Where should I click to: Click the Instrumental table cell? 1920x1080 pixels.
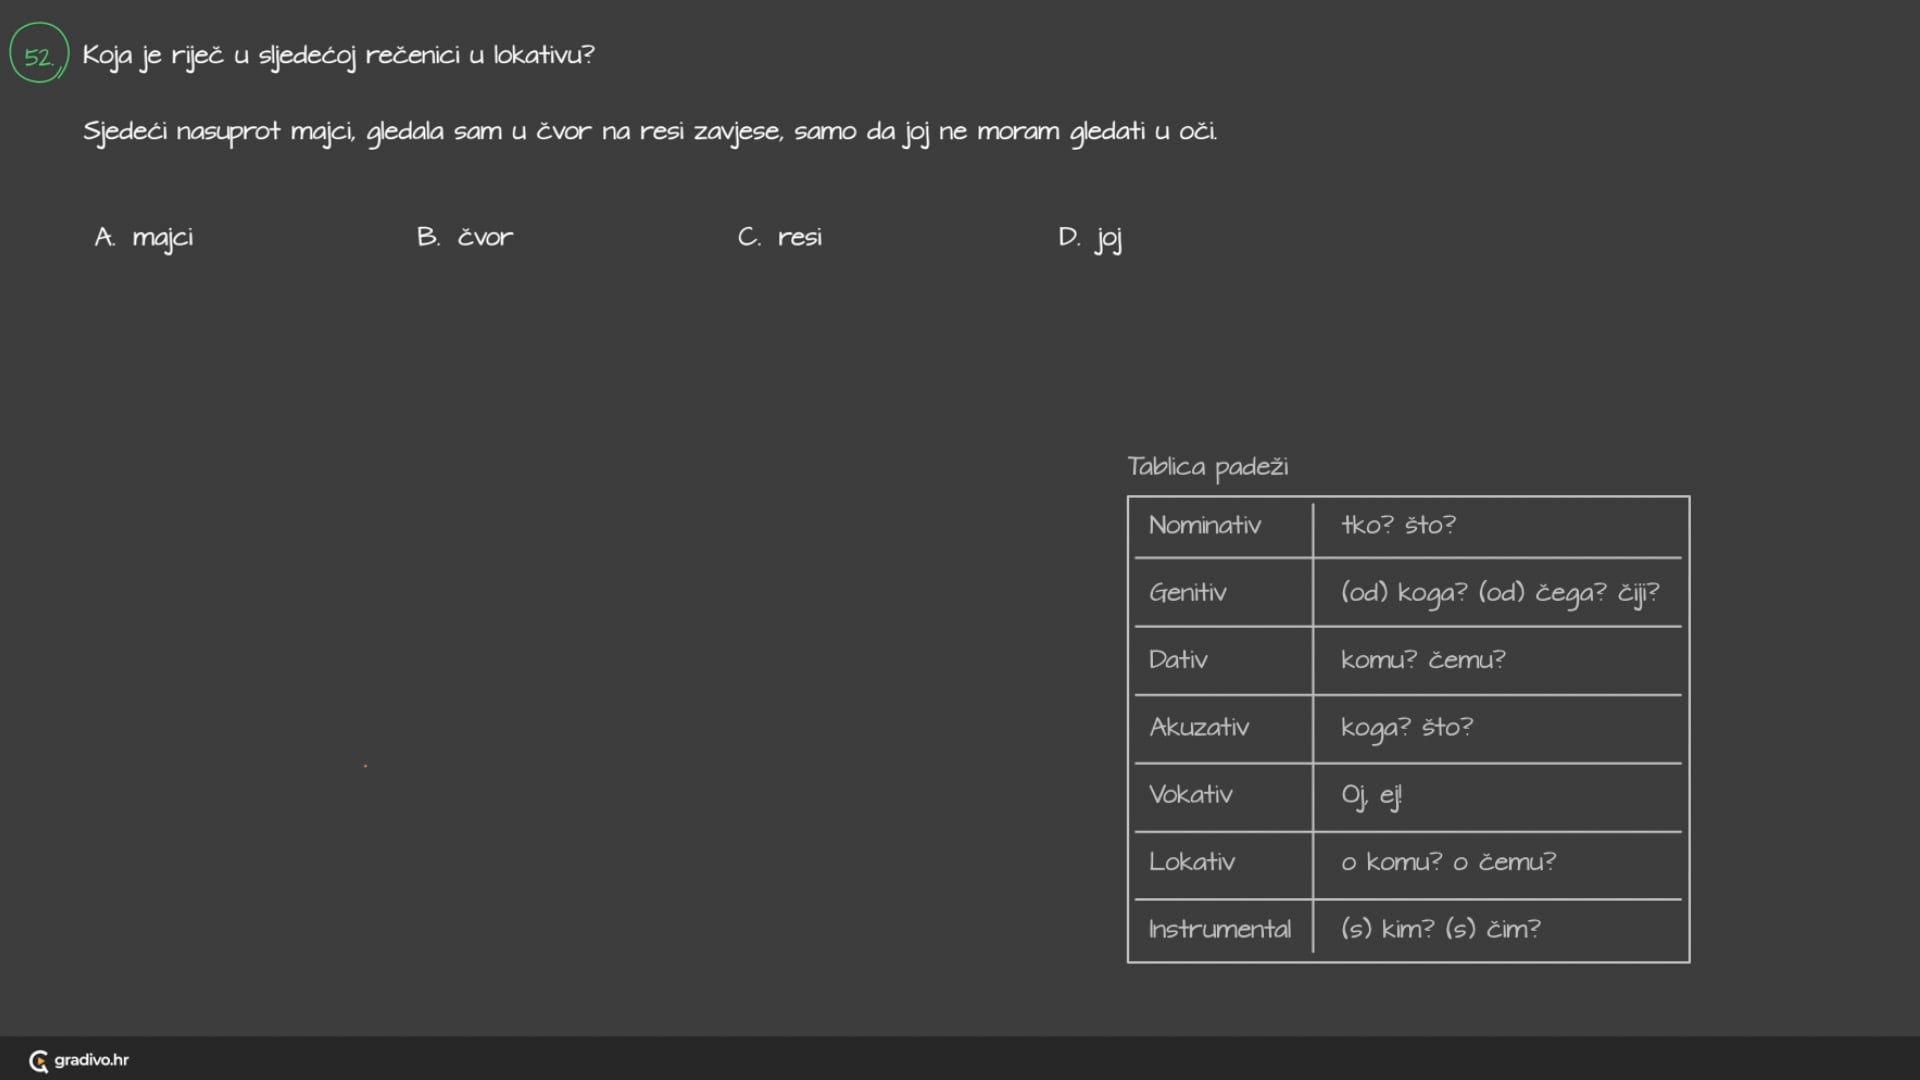click(x=1219, y=929)
